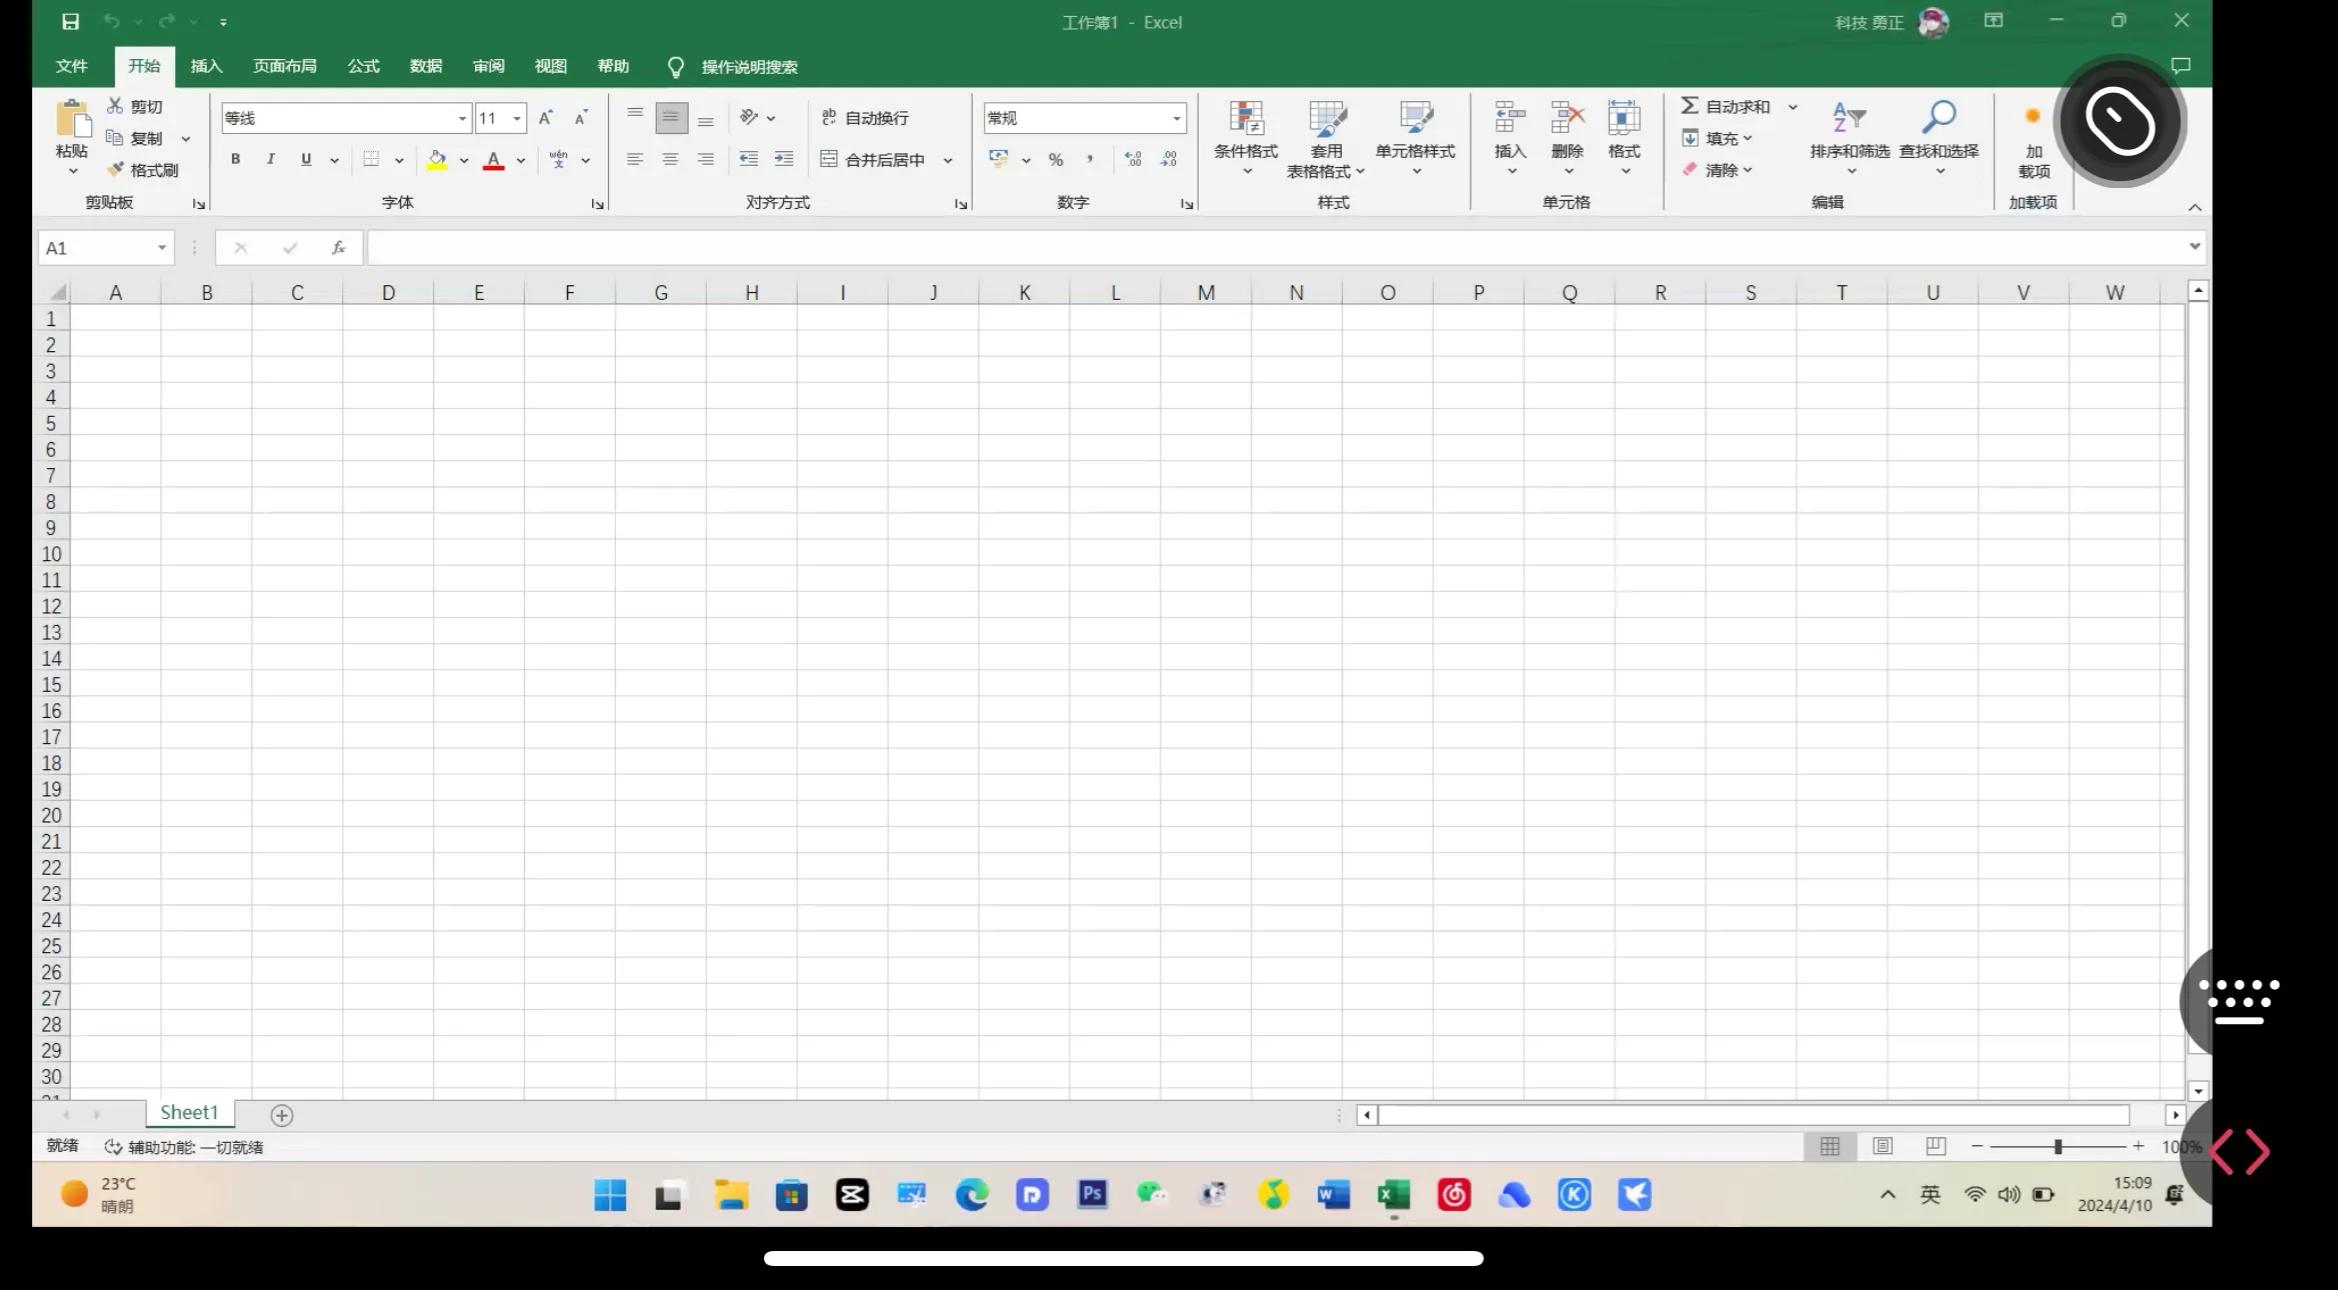The width and height of the screenshot is (2338, 1290).
Task: Click the Increase Decimal icon
Action: [1132, 159]
